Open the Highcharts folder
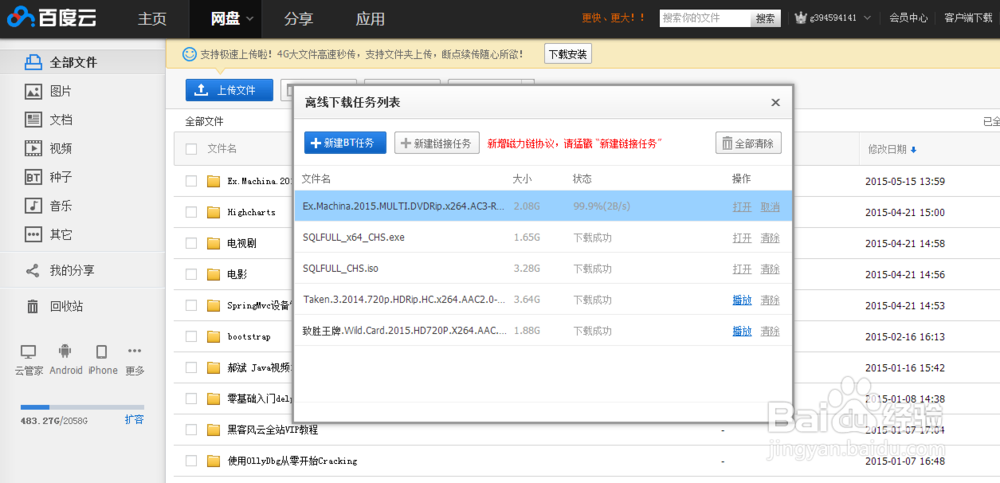 [x=251, y=212]
